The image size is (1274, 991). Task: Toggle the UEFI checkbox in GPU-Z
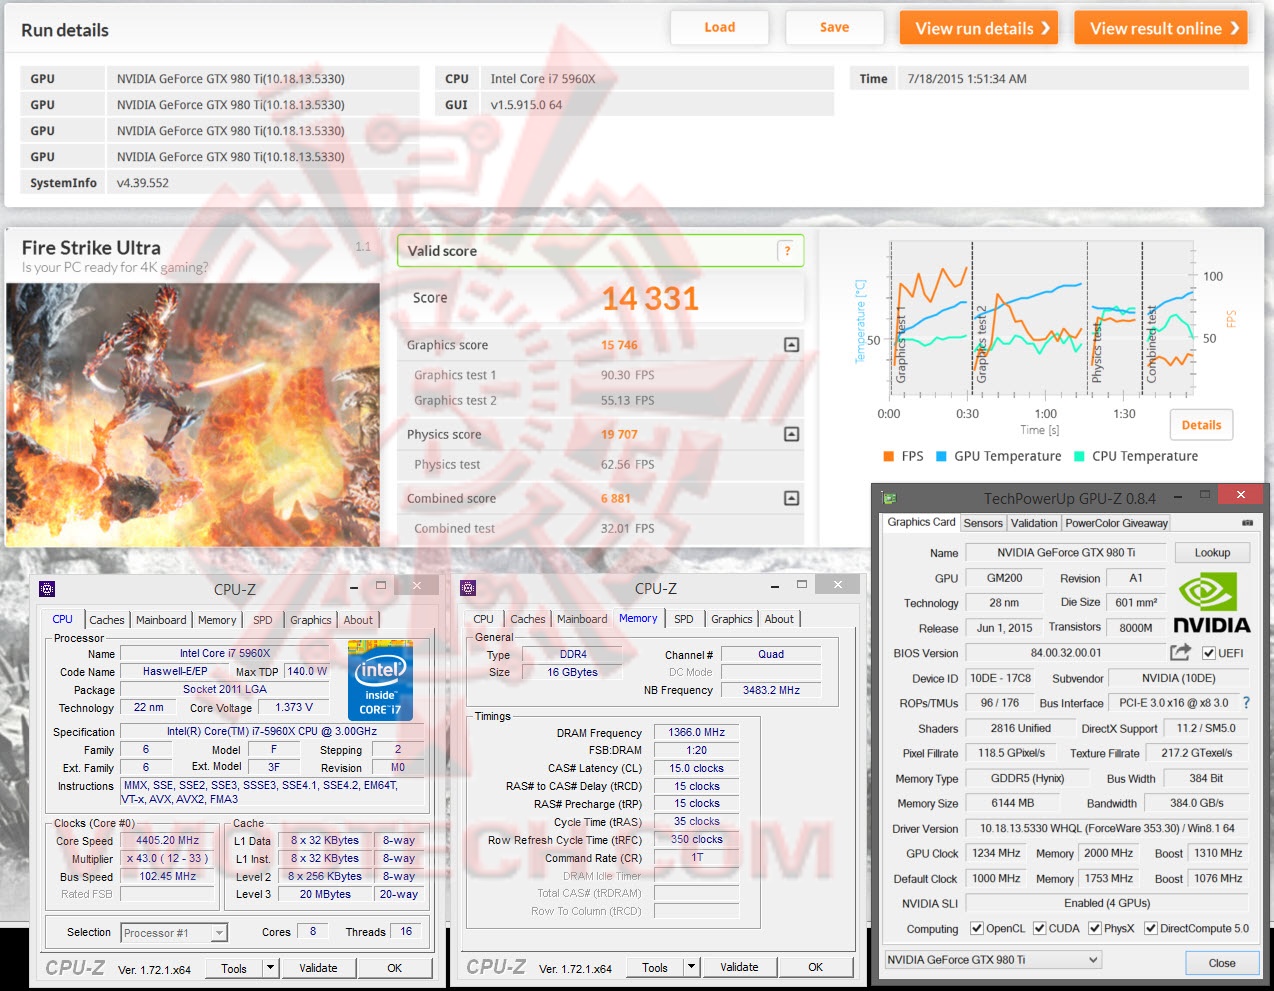(1209, 653)
